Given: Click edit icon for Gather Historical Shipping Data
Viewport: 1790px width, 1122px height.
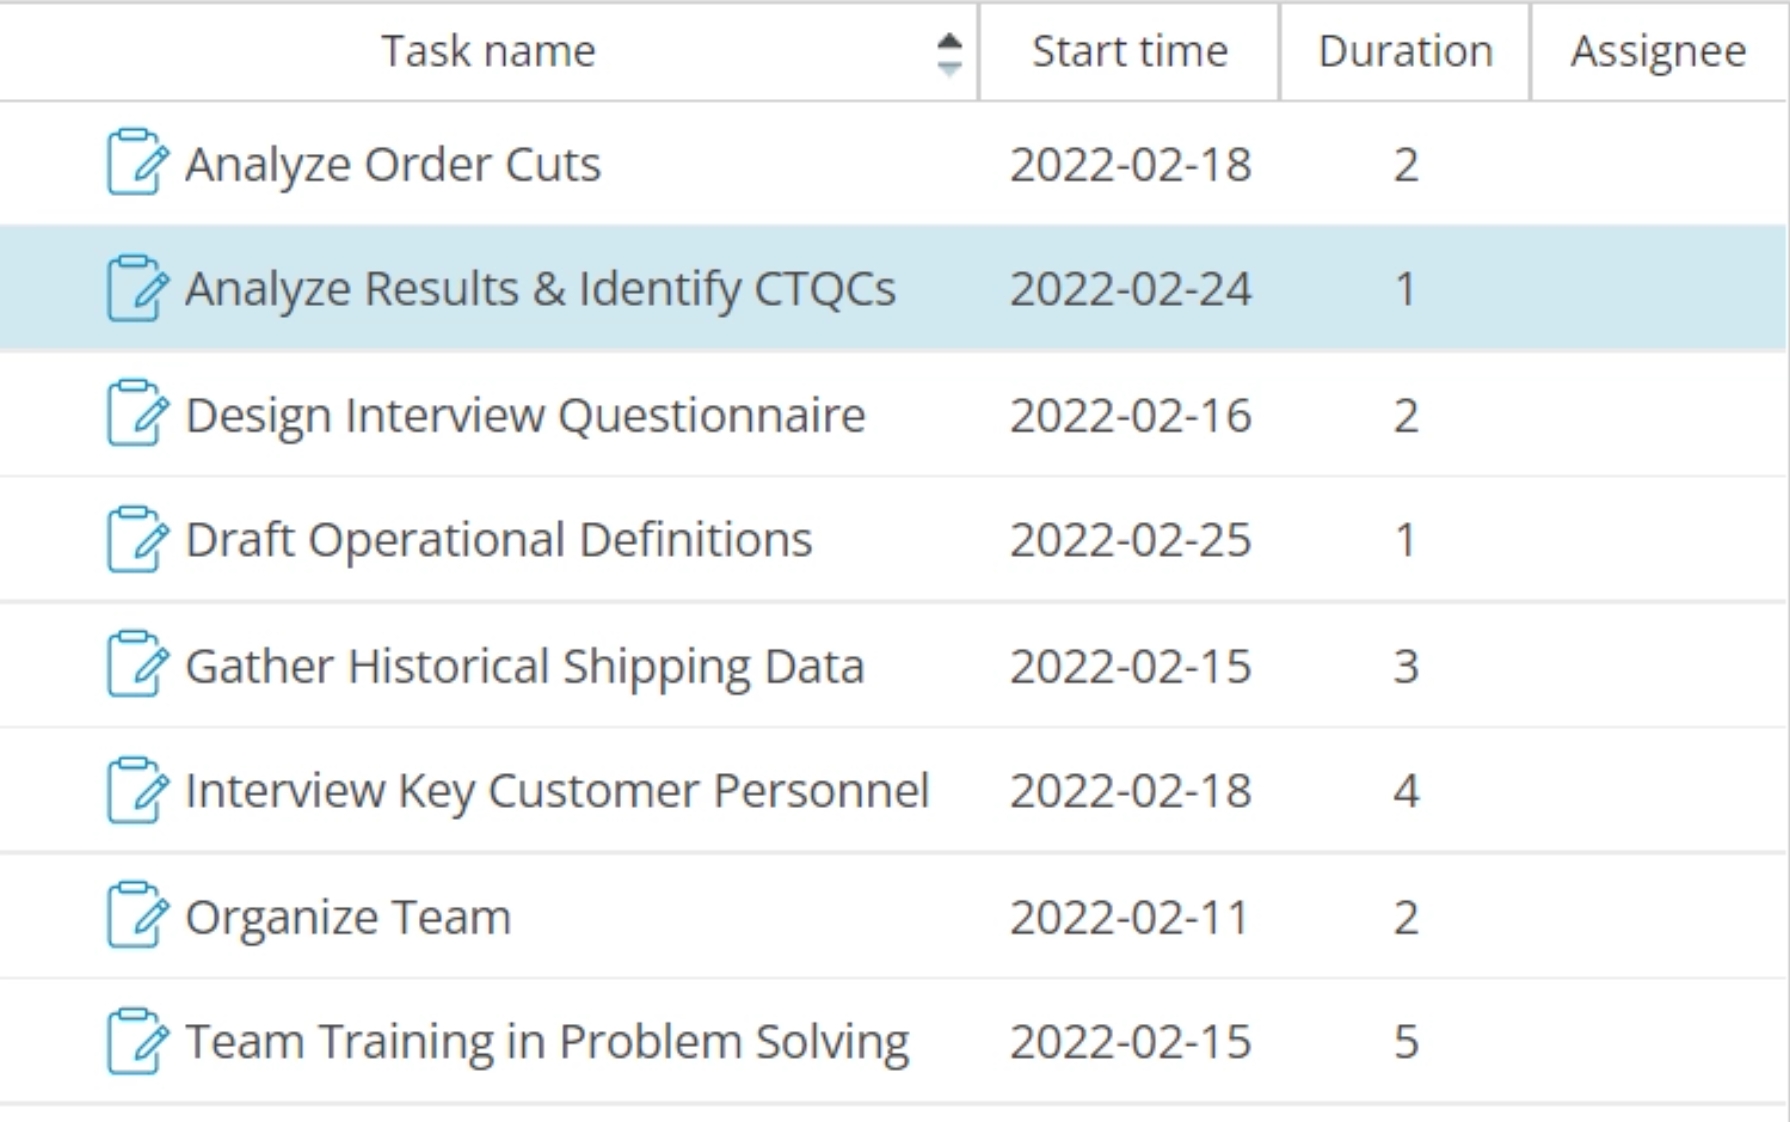Looking at the screenshot, I should [137, 664].
